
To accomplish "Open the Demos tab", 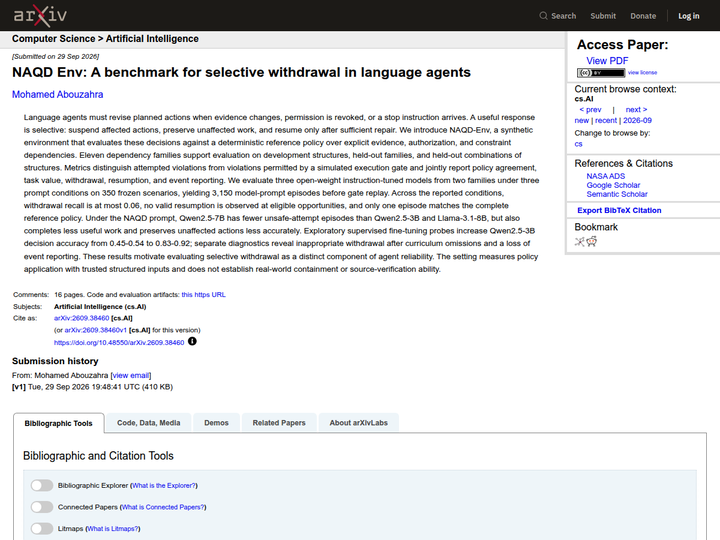I will 216,422.
